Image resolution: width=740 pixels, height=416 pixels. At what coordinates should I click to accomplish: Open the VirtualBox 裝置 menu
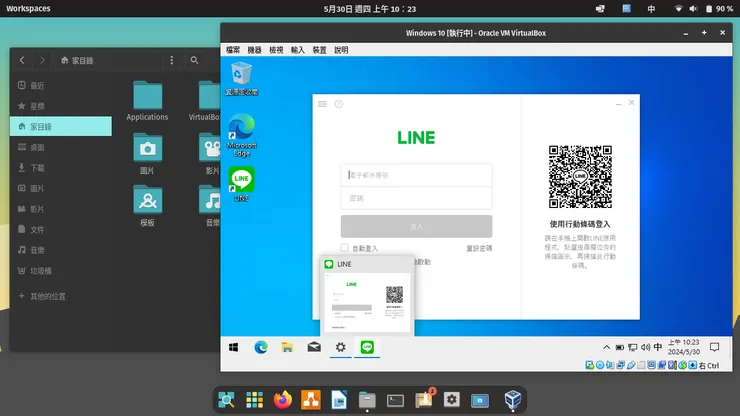320,50
